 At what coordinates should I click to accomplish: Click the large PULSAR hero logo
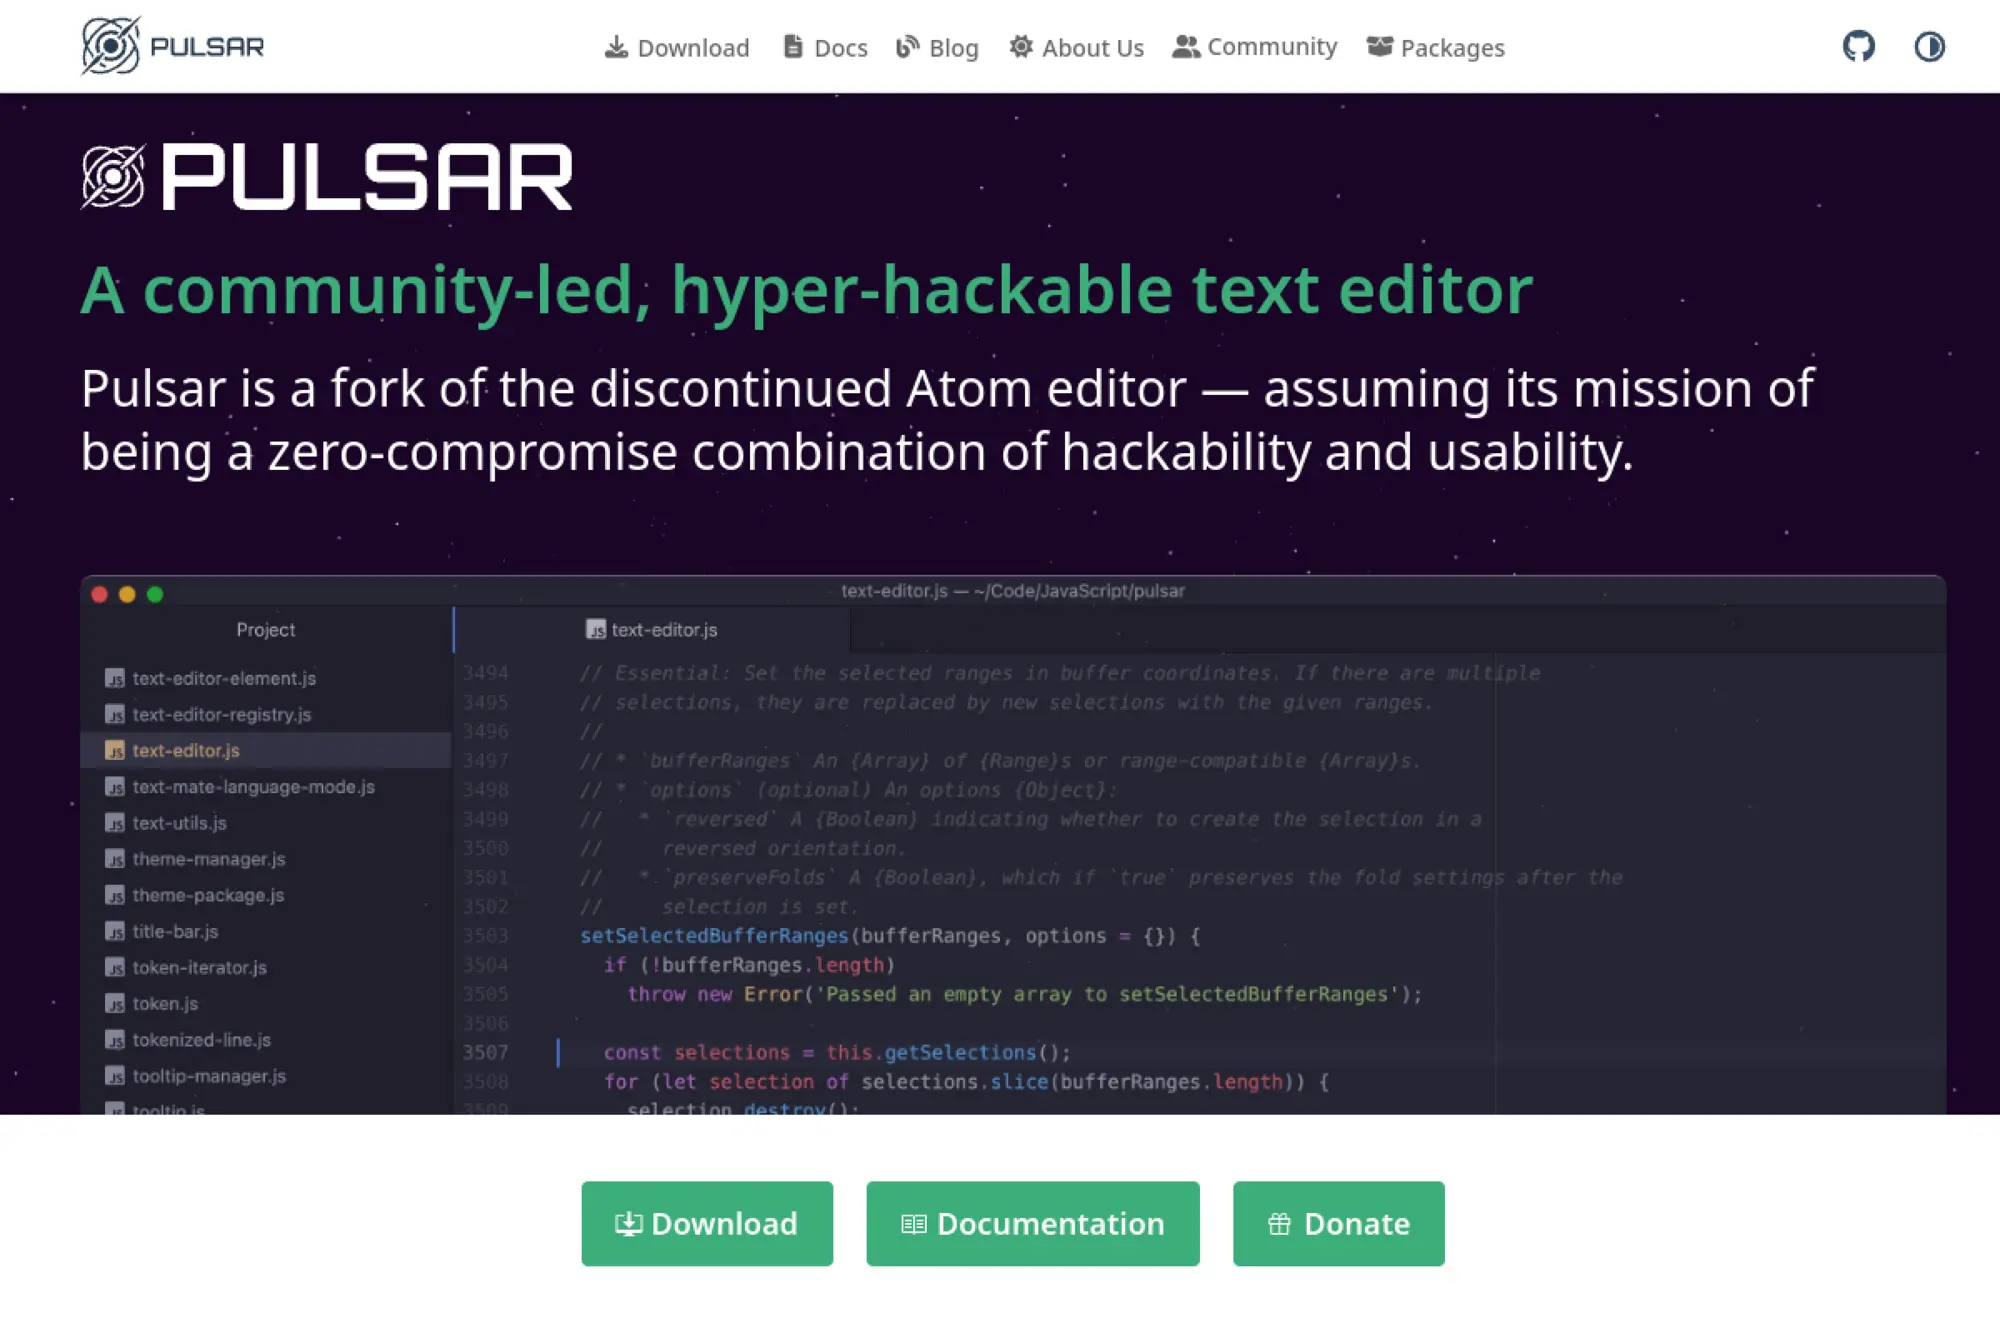click(x=326, y=177)
